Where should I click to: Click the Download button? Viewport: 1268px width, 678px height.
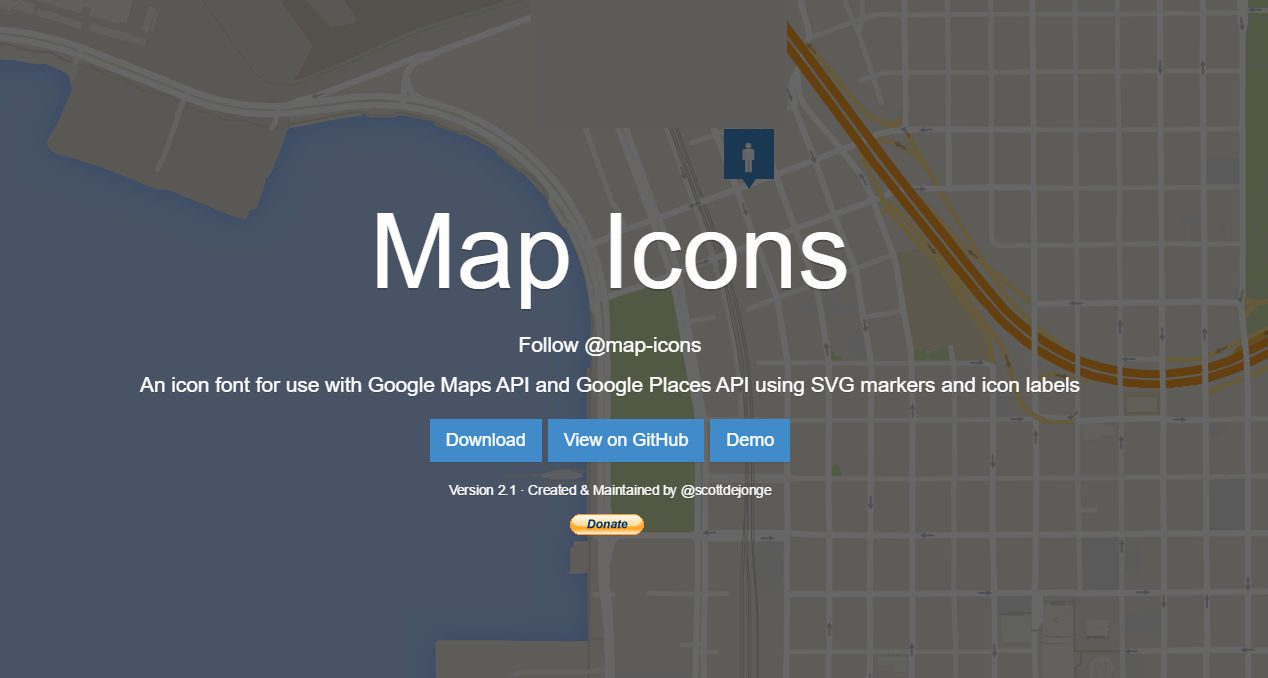pos(486,440)
